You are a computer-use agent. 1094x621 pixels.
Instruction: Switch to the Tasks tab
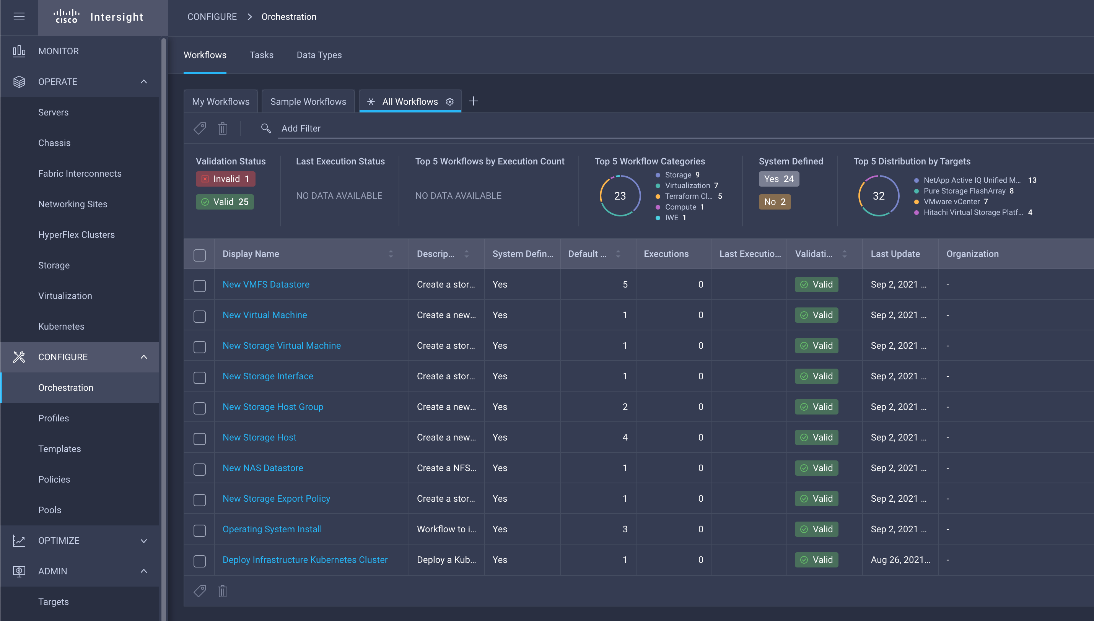[x=262, y=55]
